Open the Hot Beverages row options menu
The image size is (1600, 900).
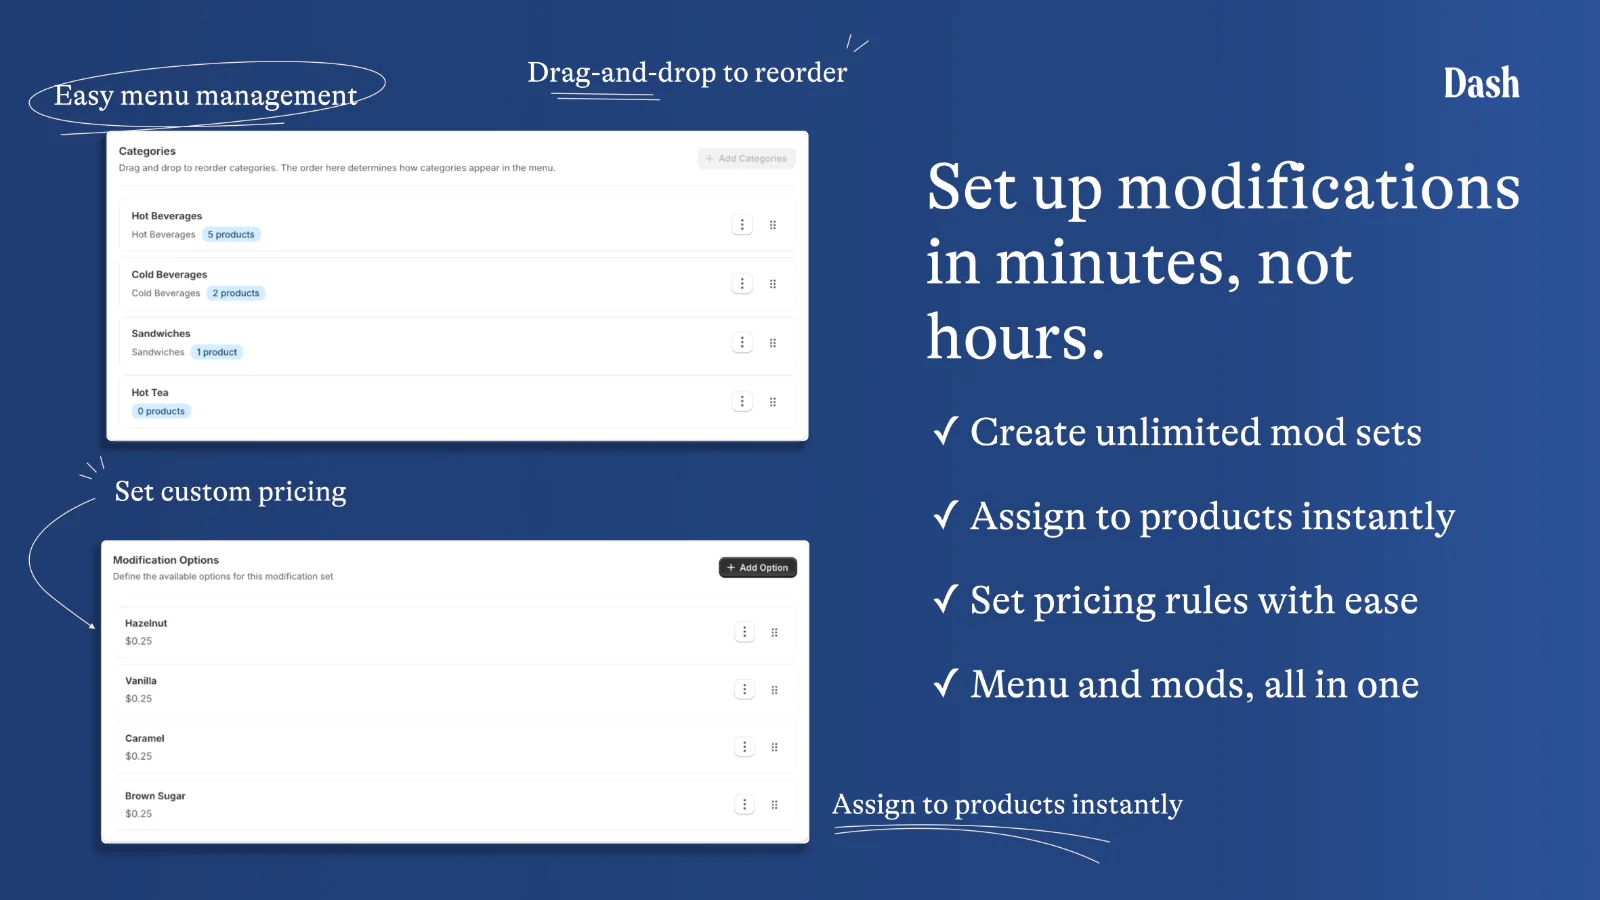(x=742, y=225)
